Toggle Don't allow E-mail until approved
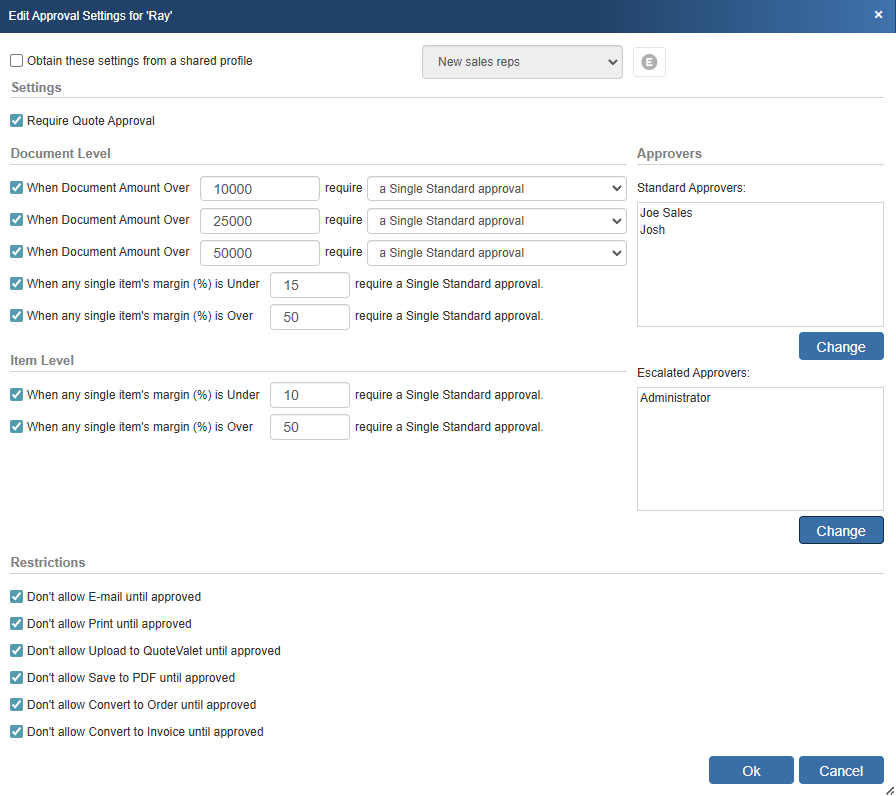The width and height of the screenshot is (896, 796). click(17, 597)
